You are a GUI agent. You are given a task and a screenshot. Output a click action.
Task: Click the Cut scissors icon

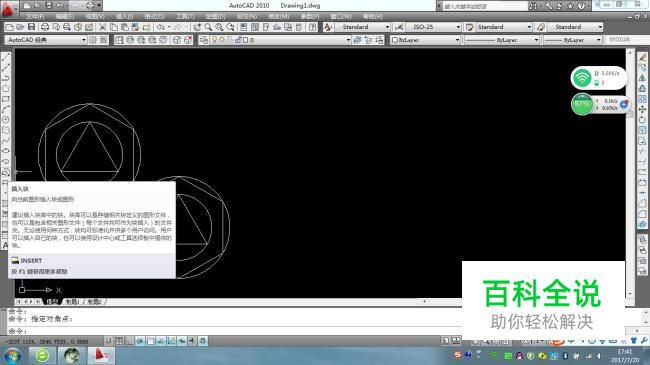pyautogui.click(x=103, y=27)
